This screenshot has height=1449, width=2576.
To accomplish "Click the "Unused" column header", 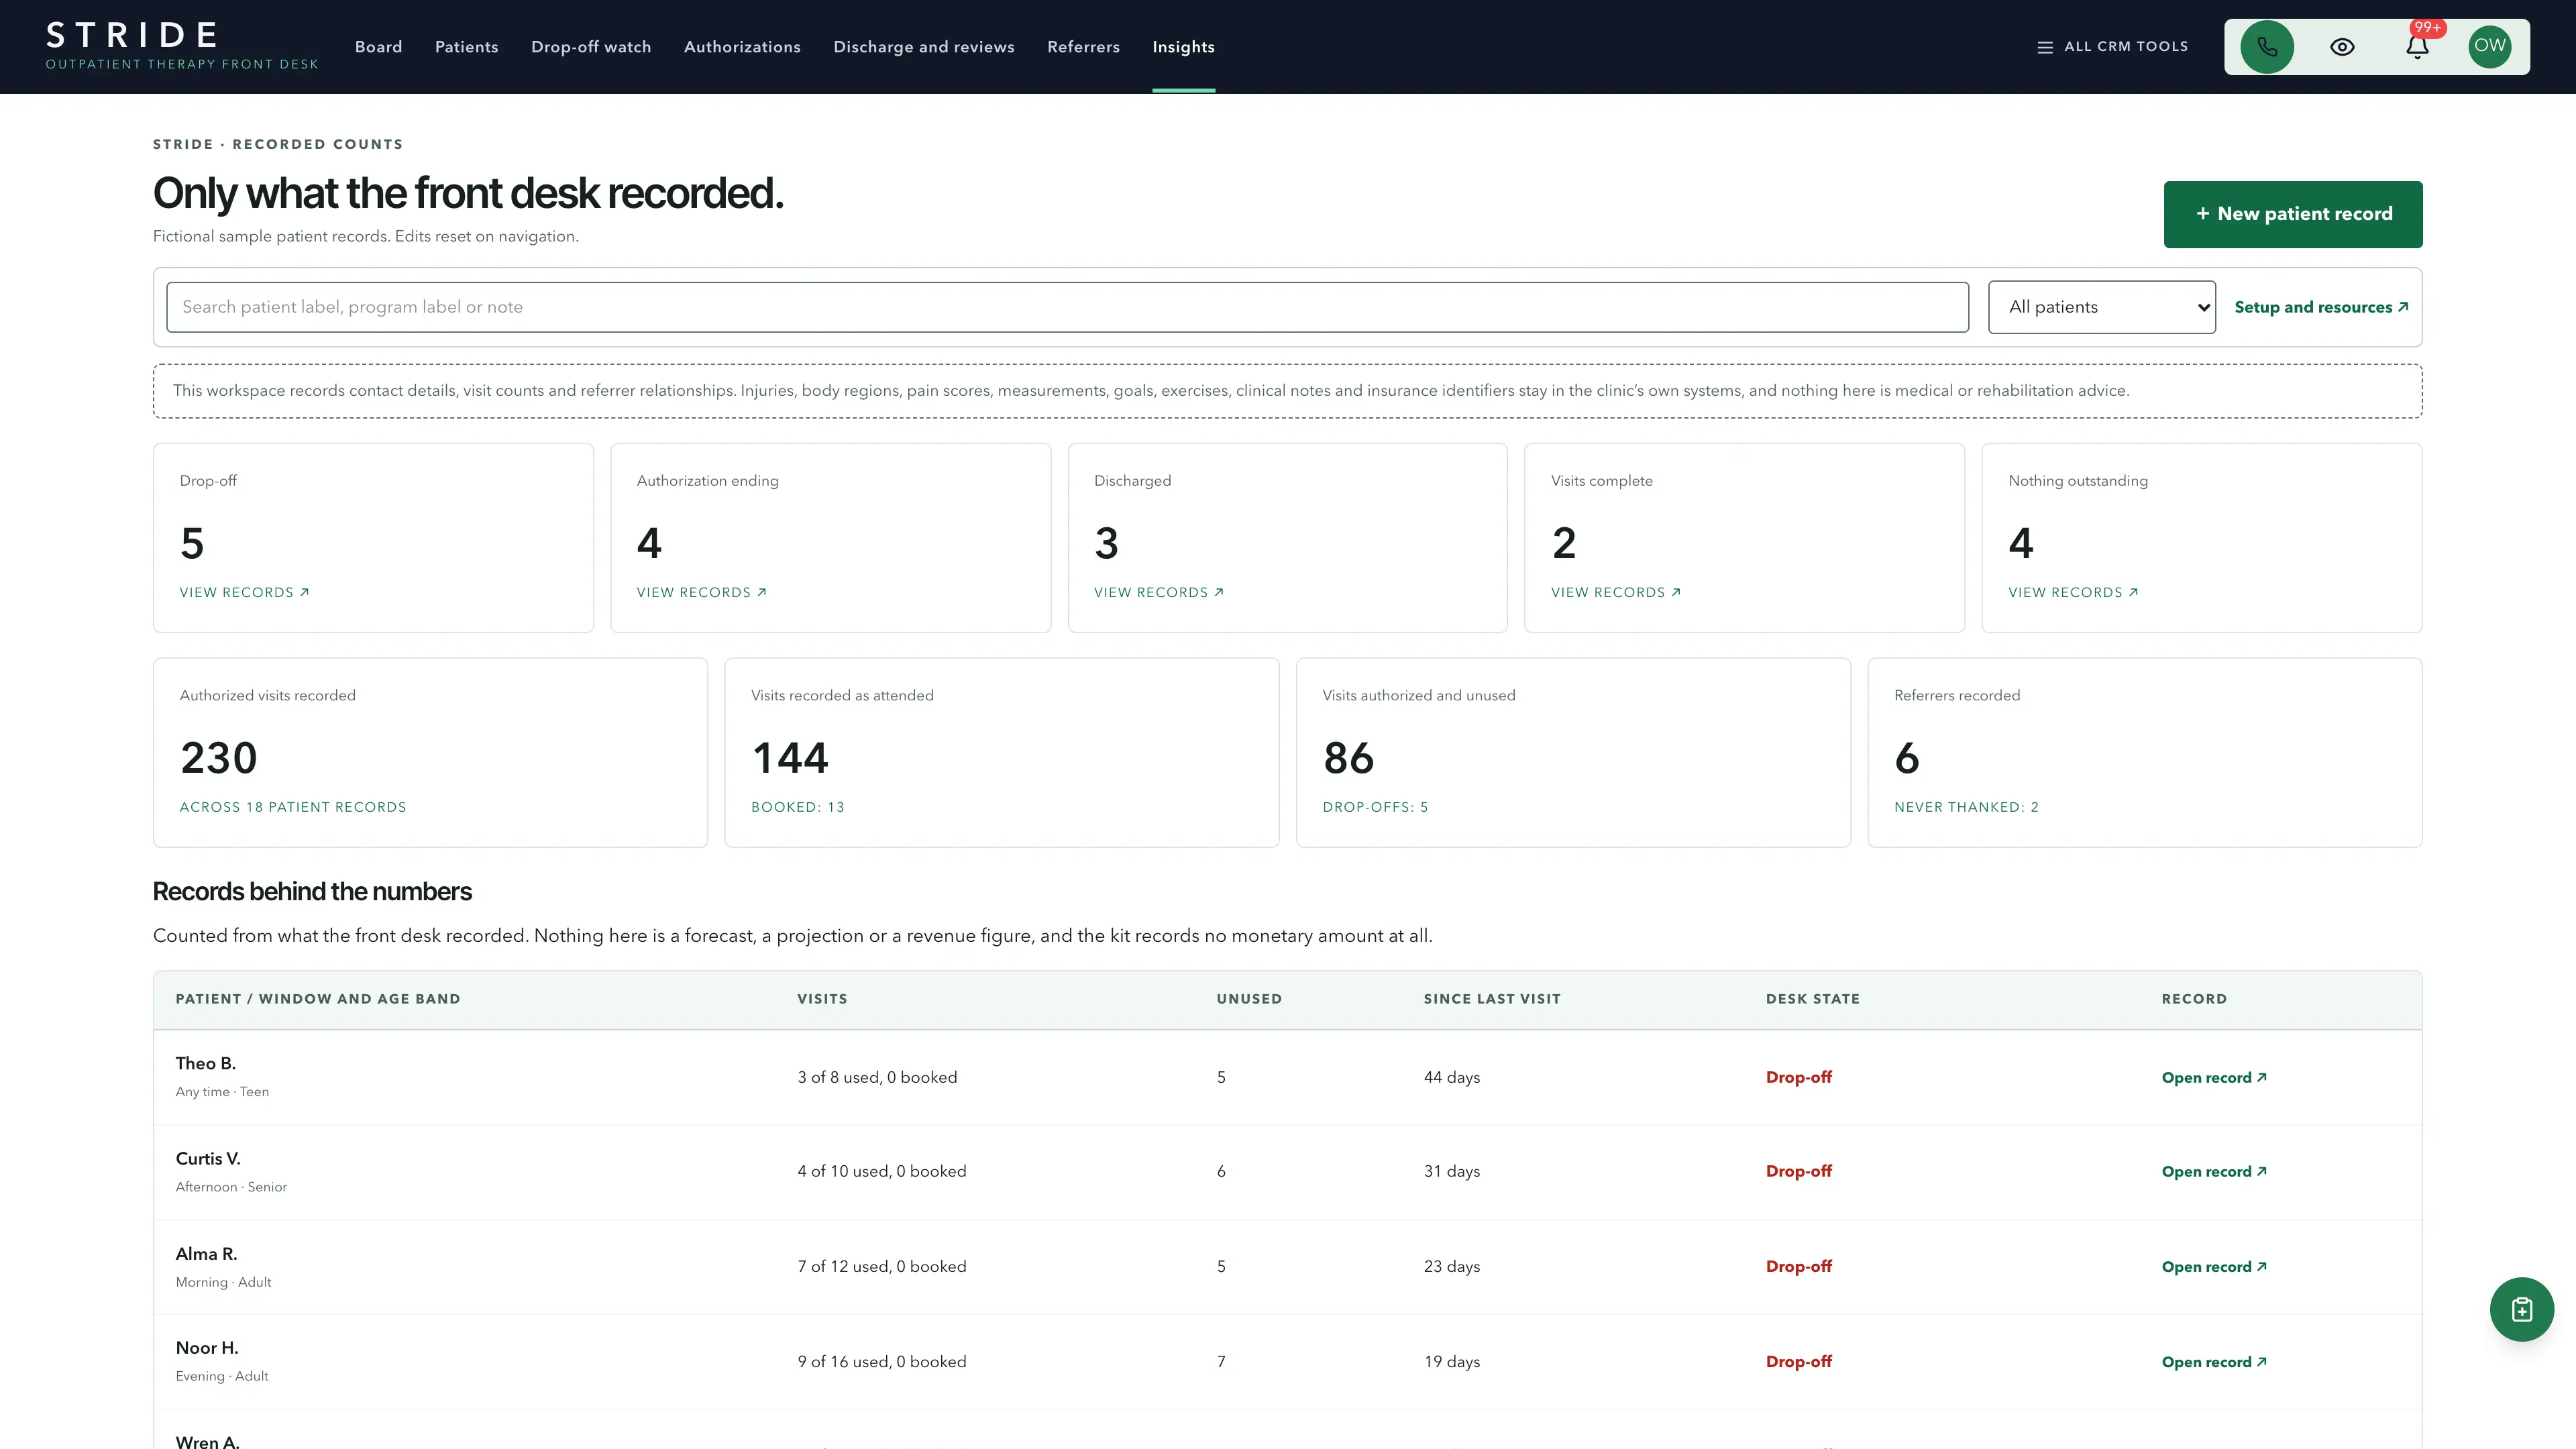I will (x=1249, y=999).
